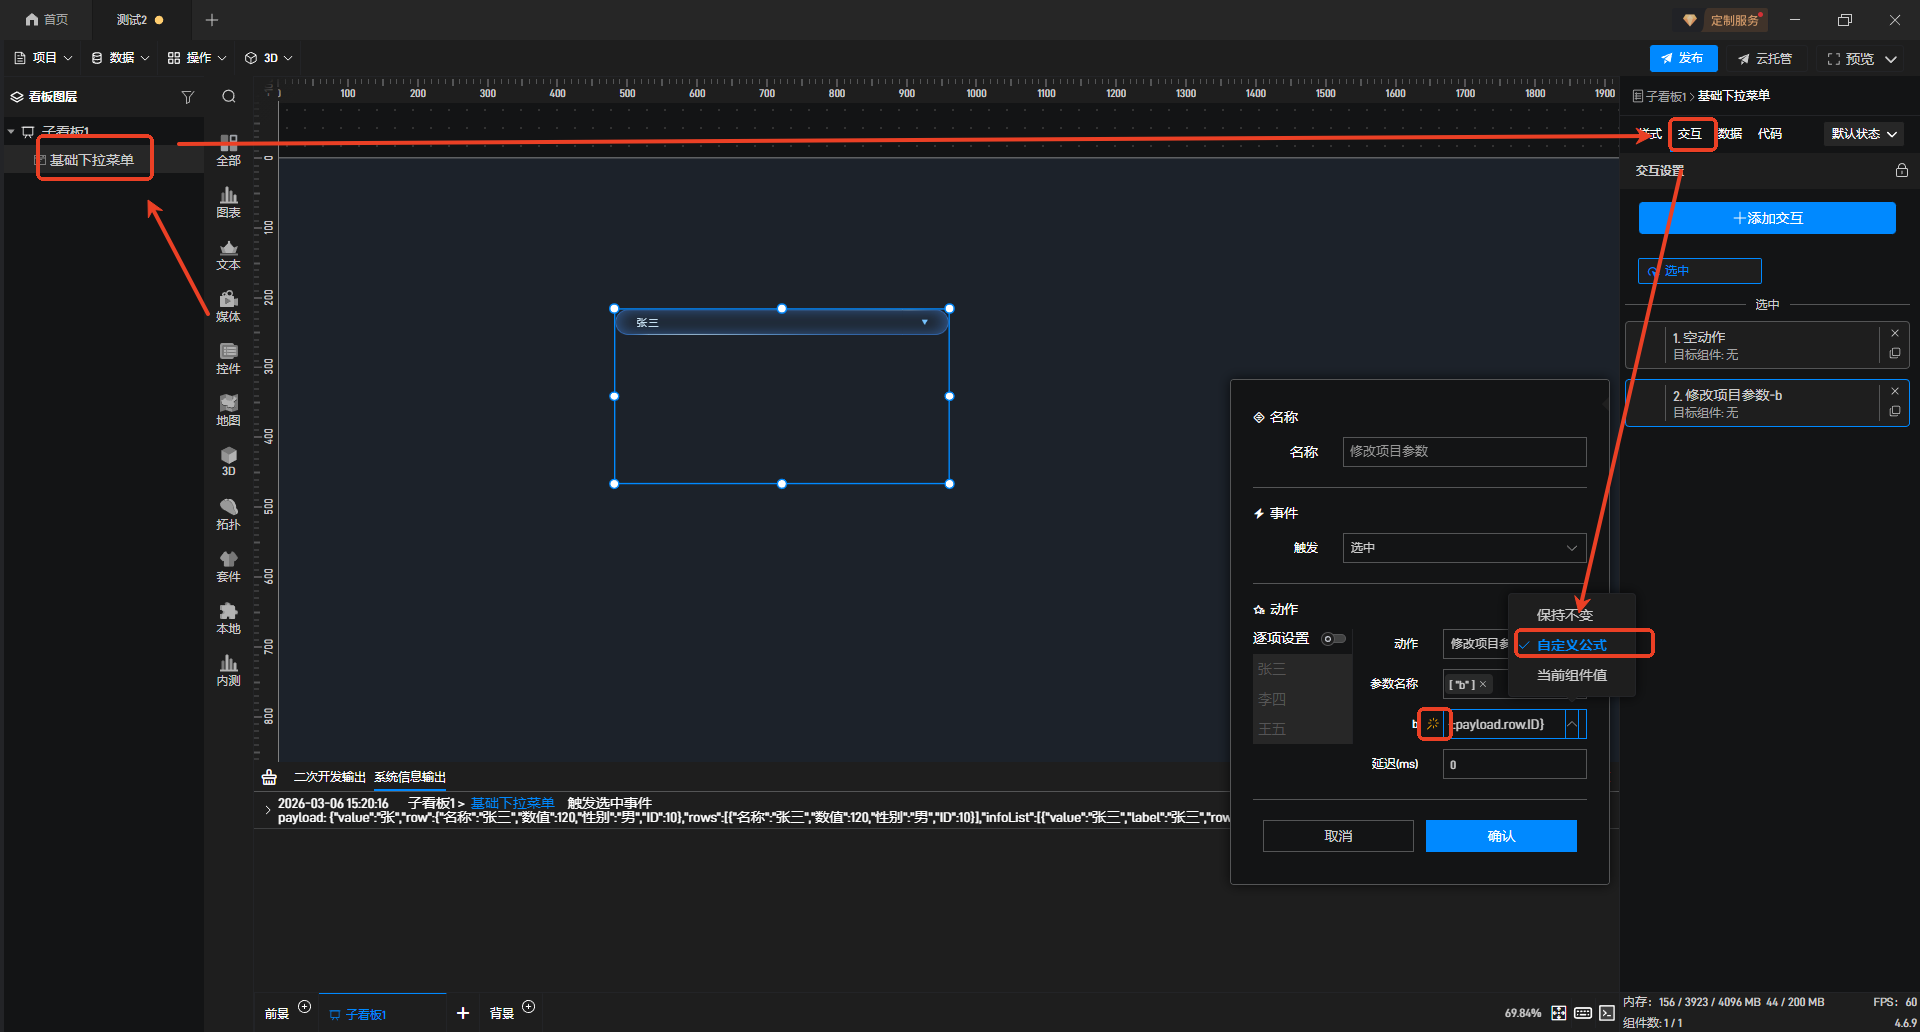Open the 拓扑 topology components category
The height and width of the screenshot is (1032, 1920).
point(228,514)
